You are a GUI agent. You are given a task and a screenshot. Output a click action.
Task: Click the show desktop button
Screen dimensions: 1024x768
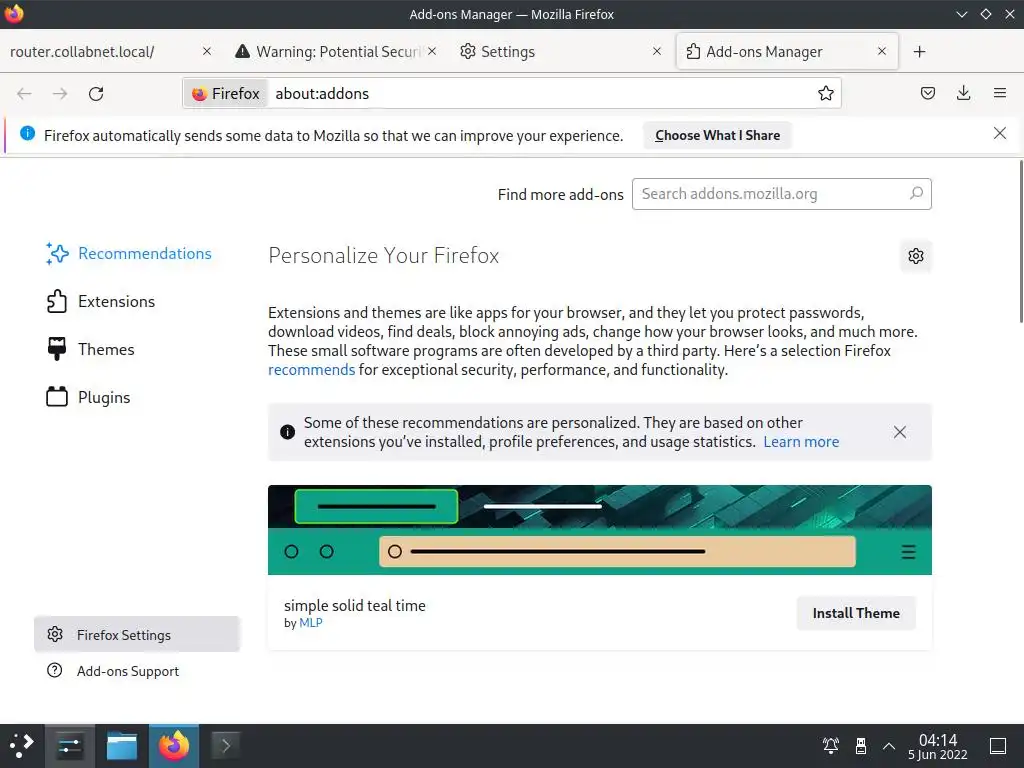click(998, 746)
